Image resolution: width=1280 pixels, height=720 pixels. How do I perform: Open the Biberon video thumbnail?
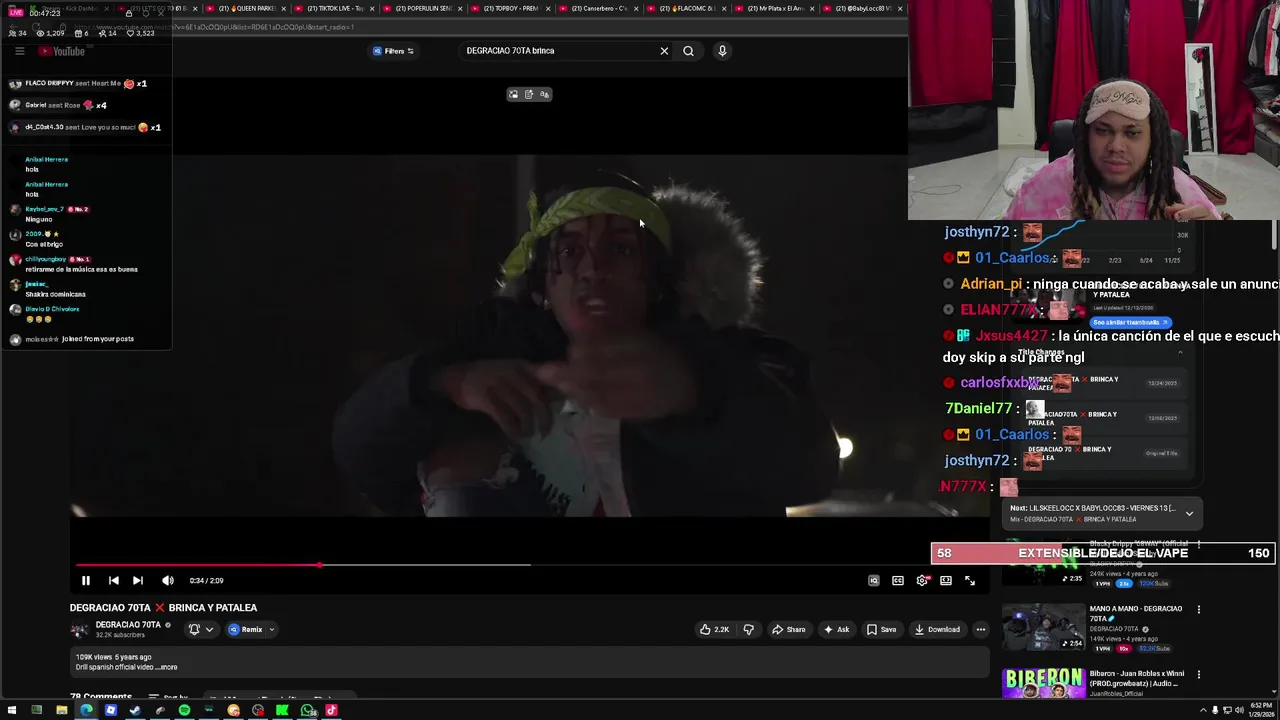1044,684
